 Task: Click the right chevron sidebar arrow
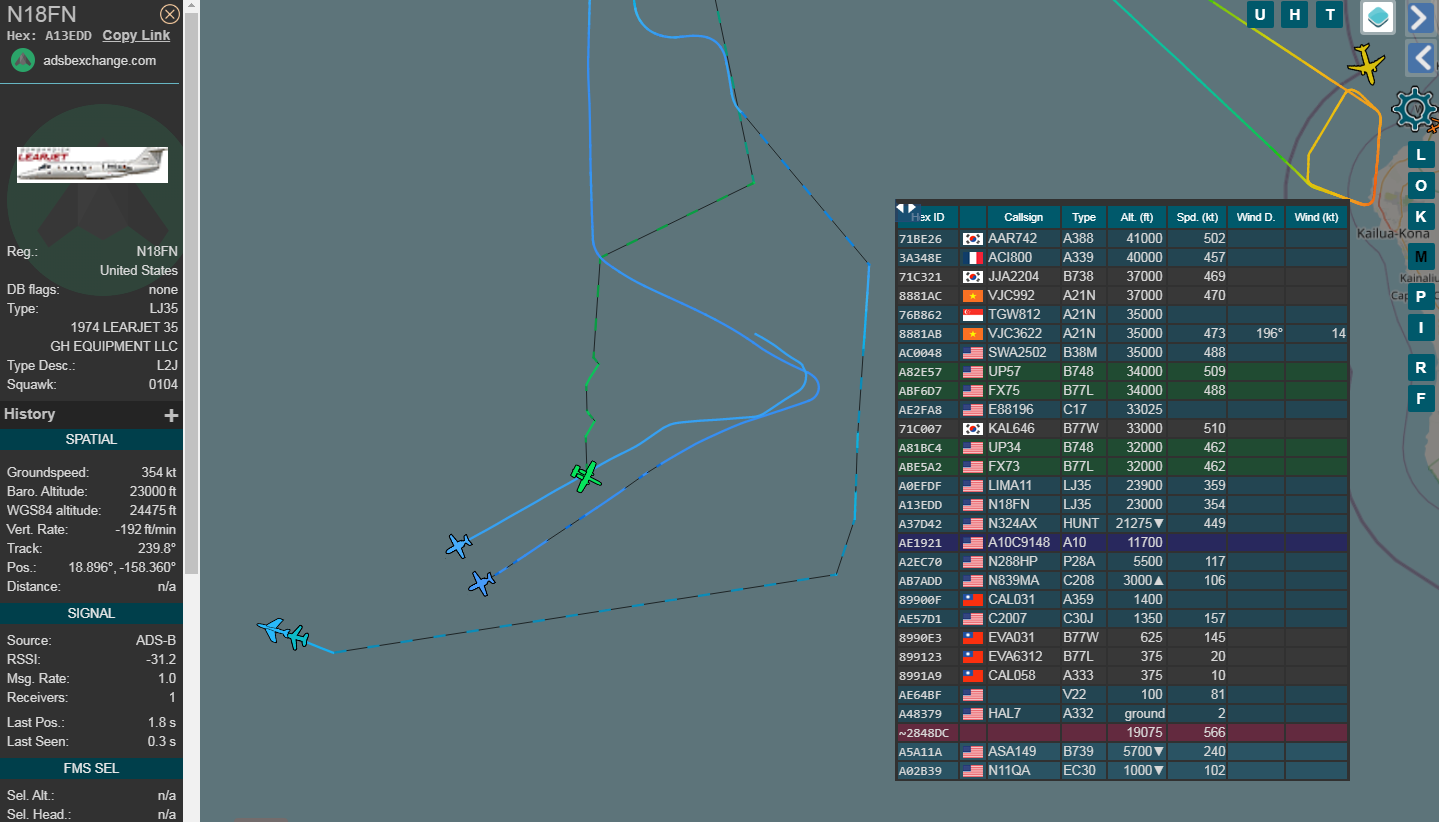[x=1421, y=17]
